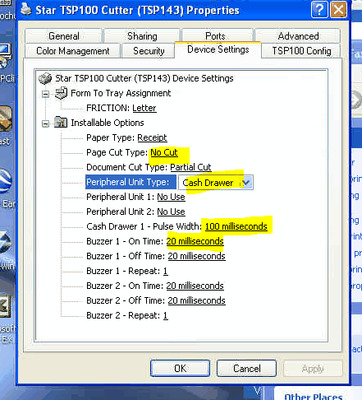This screenshot has height=400, width=362.
Task: Open the Security tab
Action: (149, 51)
